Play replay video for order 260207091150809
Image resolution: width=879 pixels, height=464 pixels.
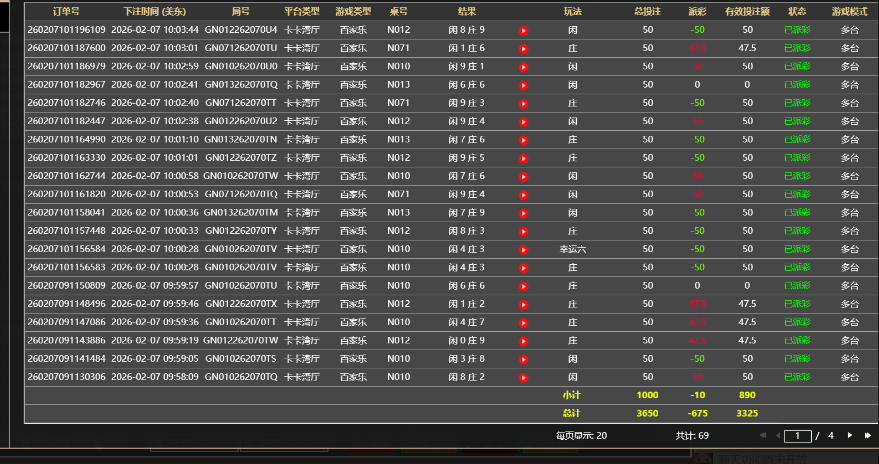tap(523, 286)
